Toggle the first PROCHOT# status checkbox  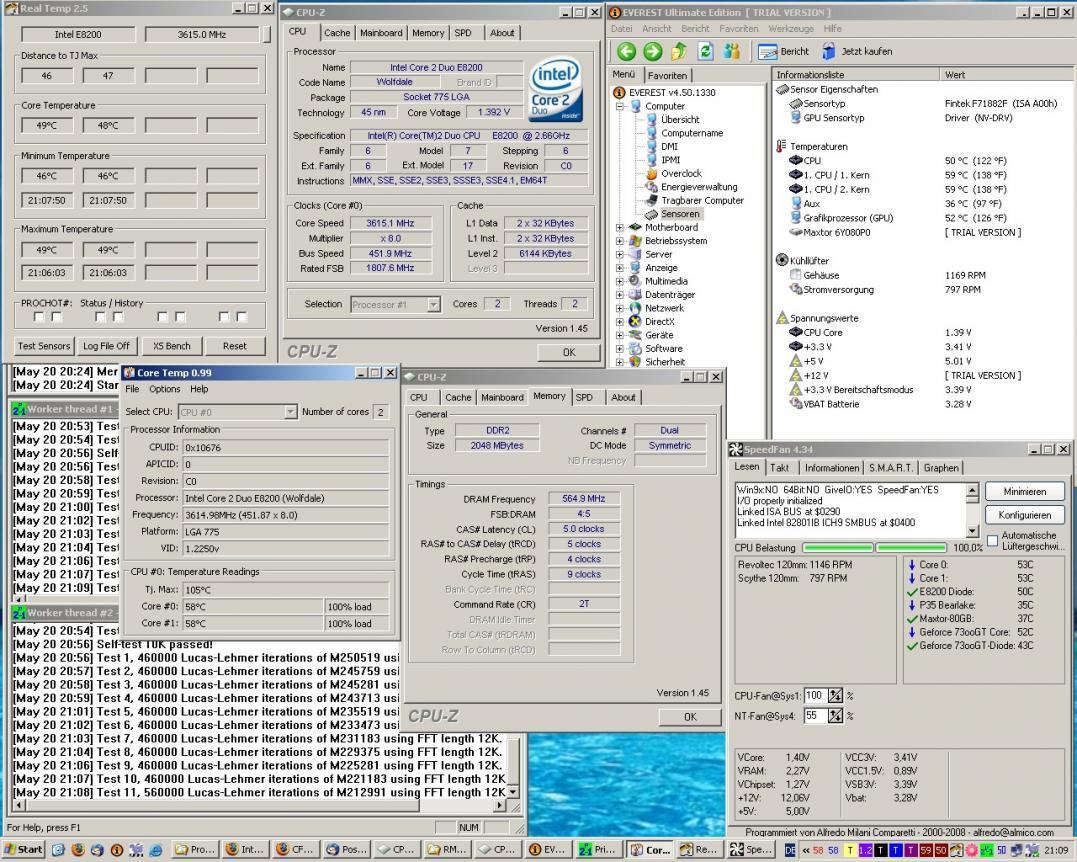pyautogui.click(x=39, y=317)
